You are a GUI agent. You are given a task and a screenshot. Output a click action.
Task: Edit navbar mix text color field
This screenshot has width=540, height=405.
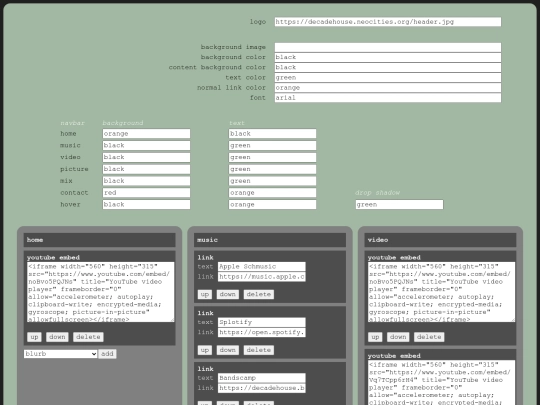point(272,181)
